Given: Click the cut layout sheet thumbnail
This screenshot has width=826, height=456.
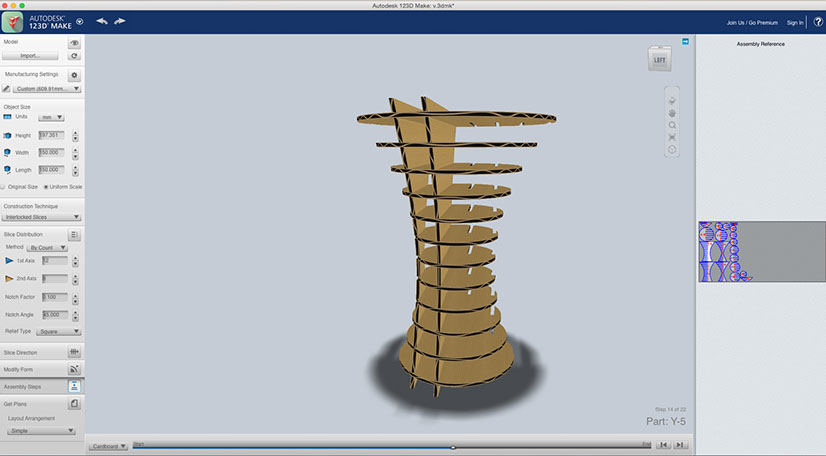Looking at the screenshot, I should coord(762,252).
